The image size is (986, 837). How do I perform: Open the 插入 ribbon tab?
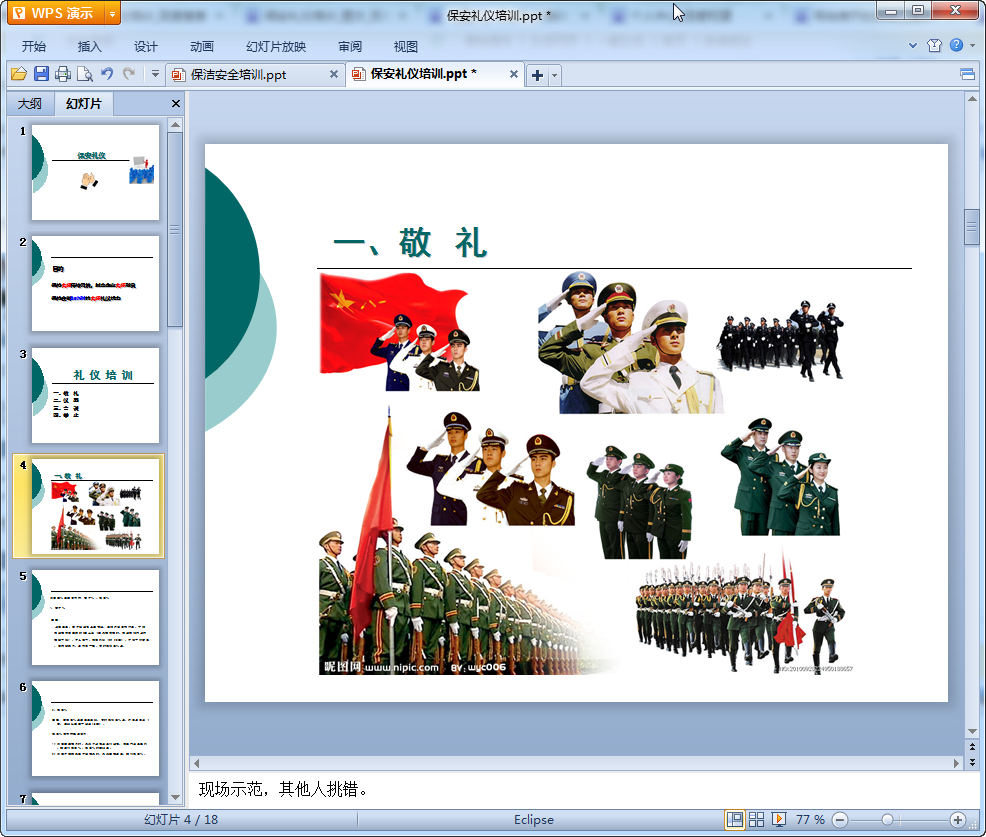point(89,47)
